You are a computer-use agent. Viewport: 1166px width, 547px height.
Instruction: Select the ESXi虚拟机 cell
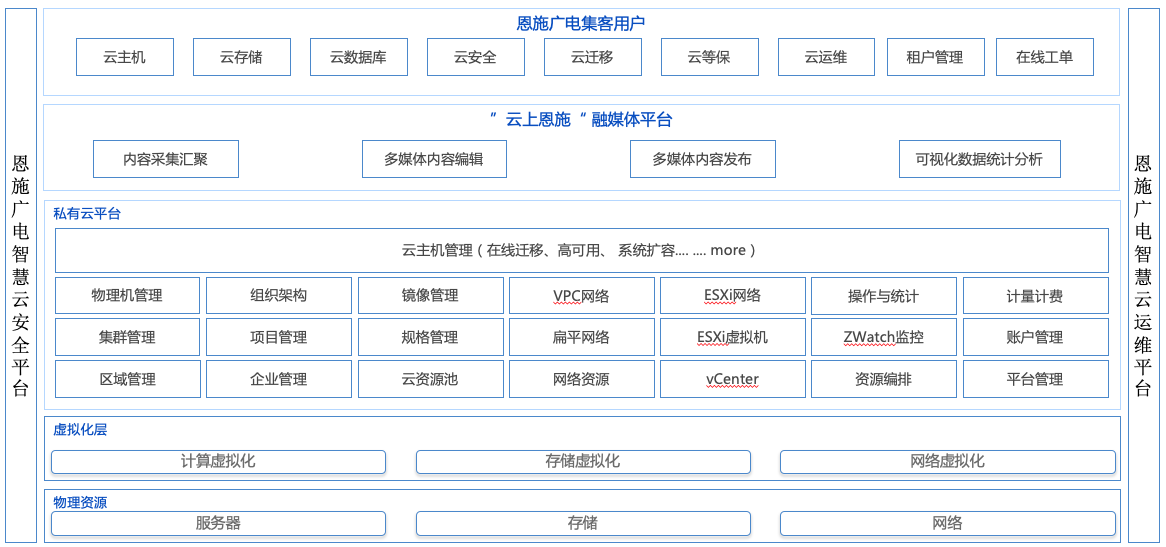(732, 338)
